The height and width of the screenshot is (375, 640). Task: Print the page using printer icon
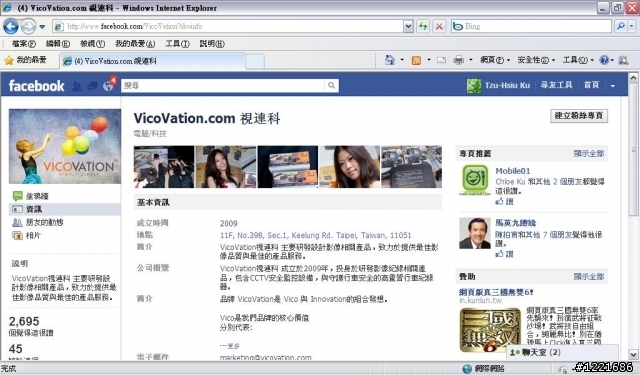459,60
